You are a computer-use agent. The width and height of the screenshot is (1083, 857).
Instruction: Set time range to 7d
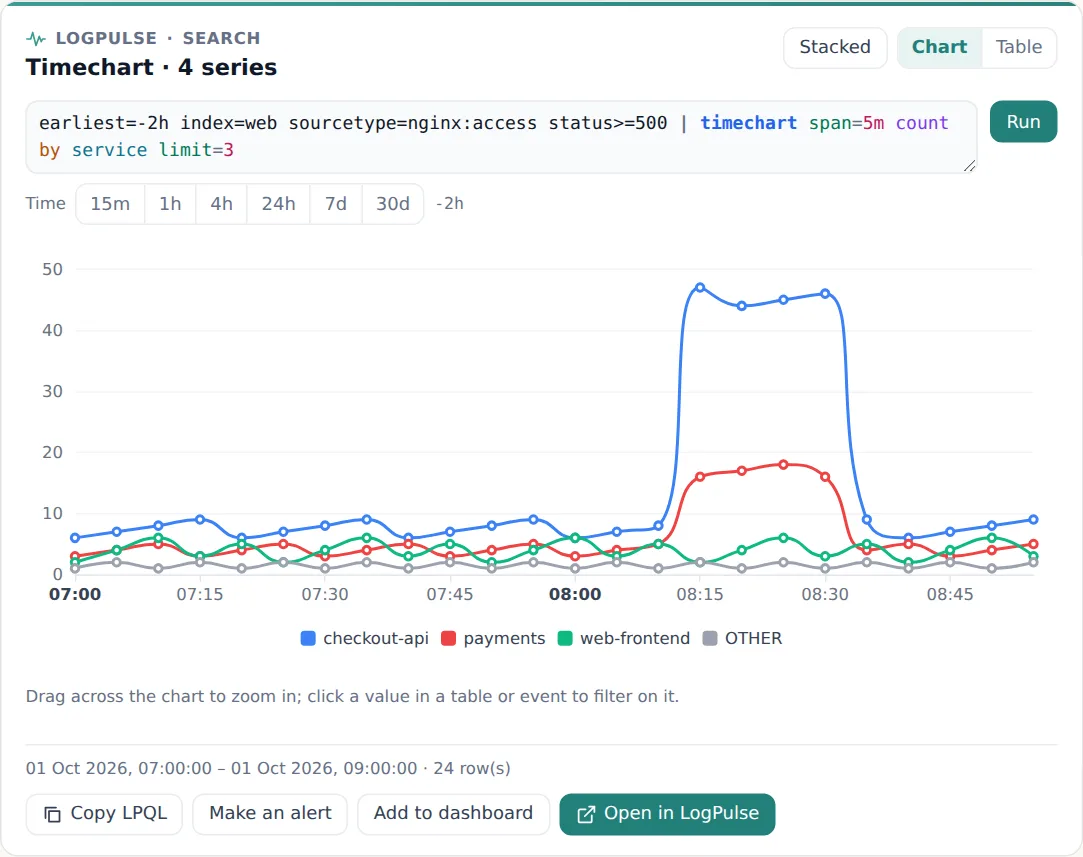pyautogui.click(x=336, y=204)
